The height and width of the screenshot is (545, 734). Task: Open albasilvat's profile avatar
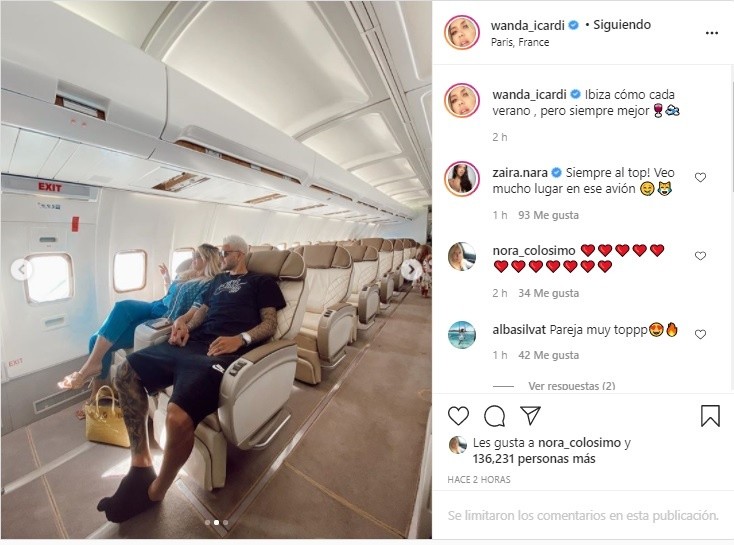click(462, 335)
